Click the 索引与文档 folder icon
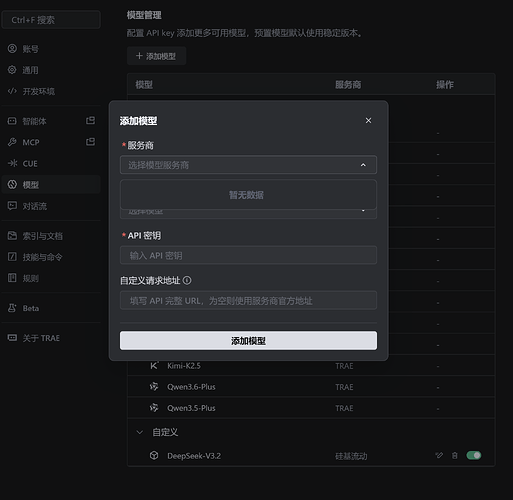 [x=12, y=236]
